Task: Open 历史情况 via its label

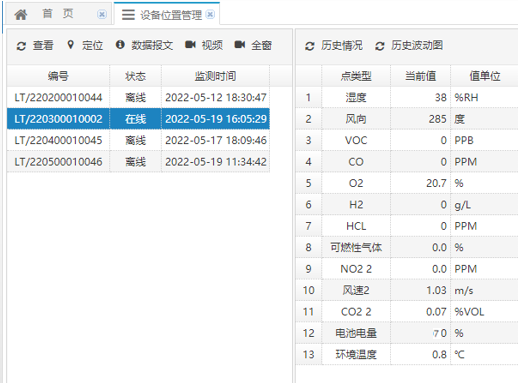Action: click(x=342, y=45)
